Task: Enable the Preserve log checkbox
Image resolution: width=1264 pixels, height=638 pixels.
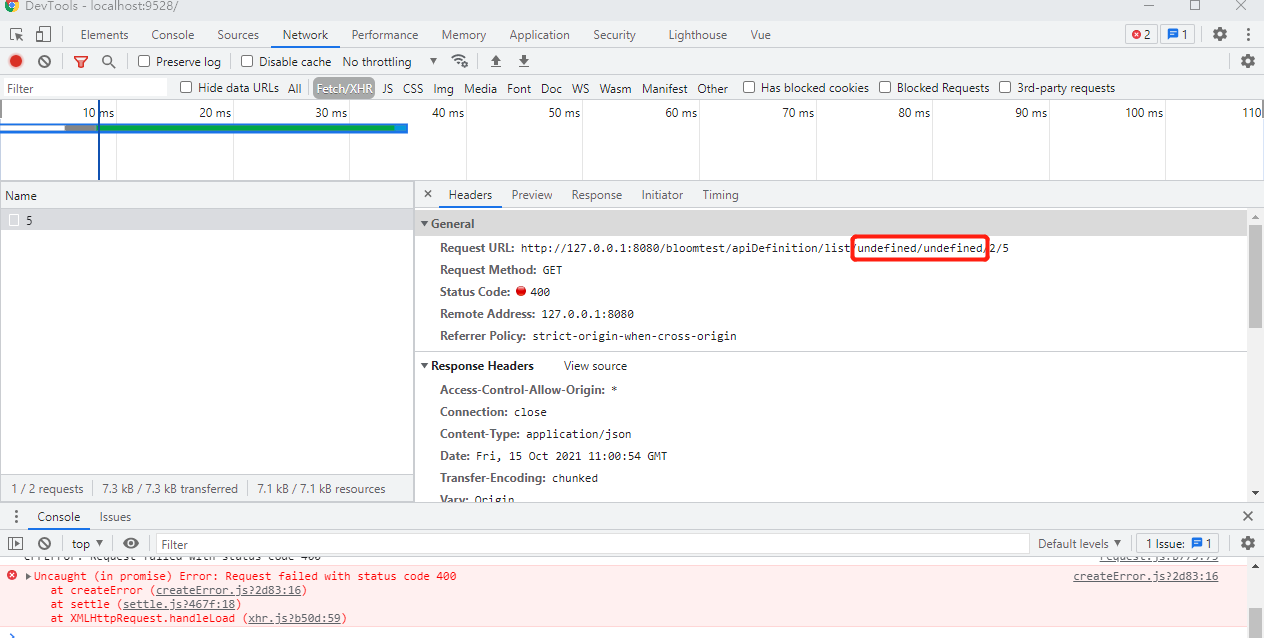Action: (x=144, y=61)
